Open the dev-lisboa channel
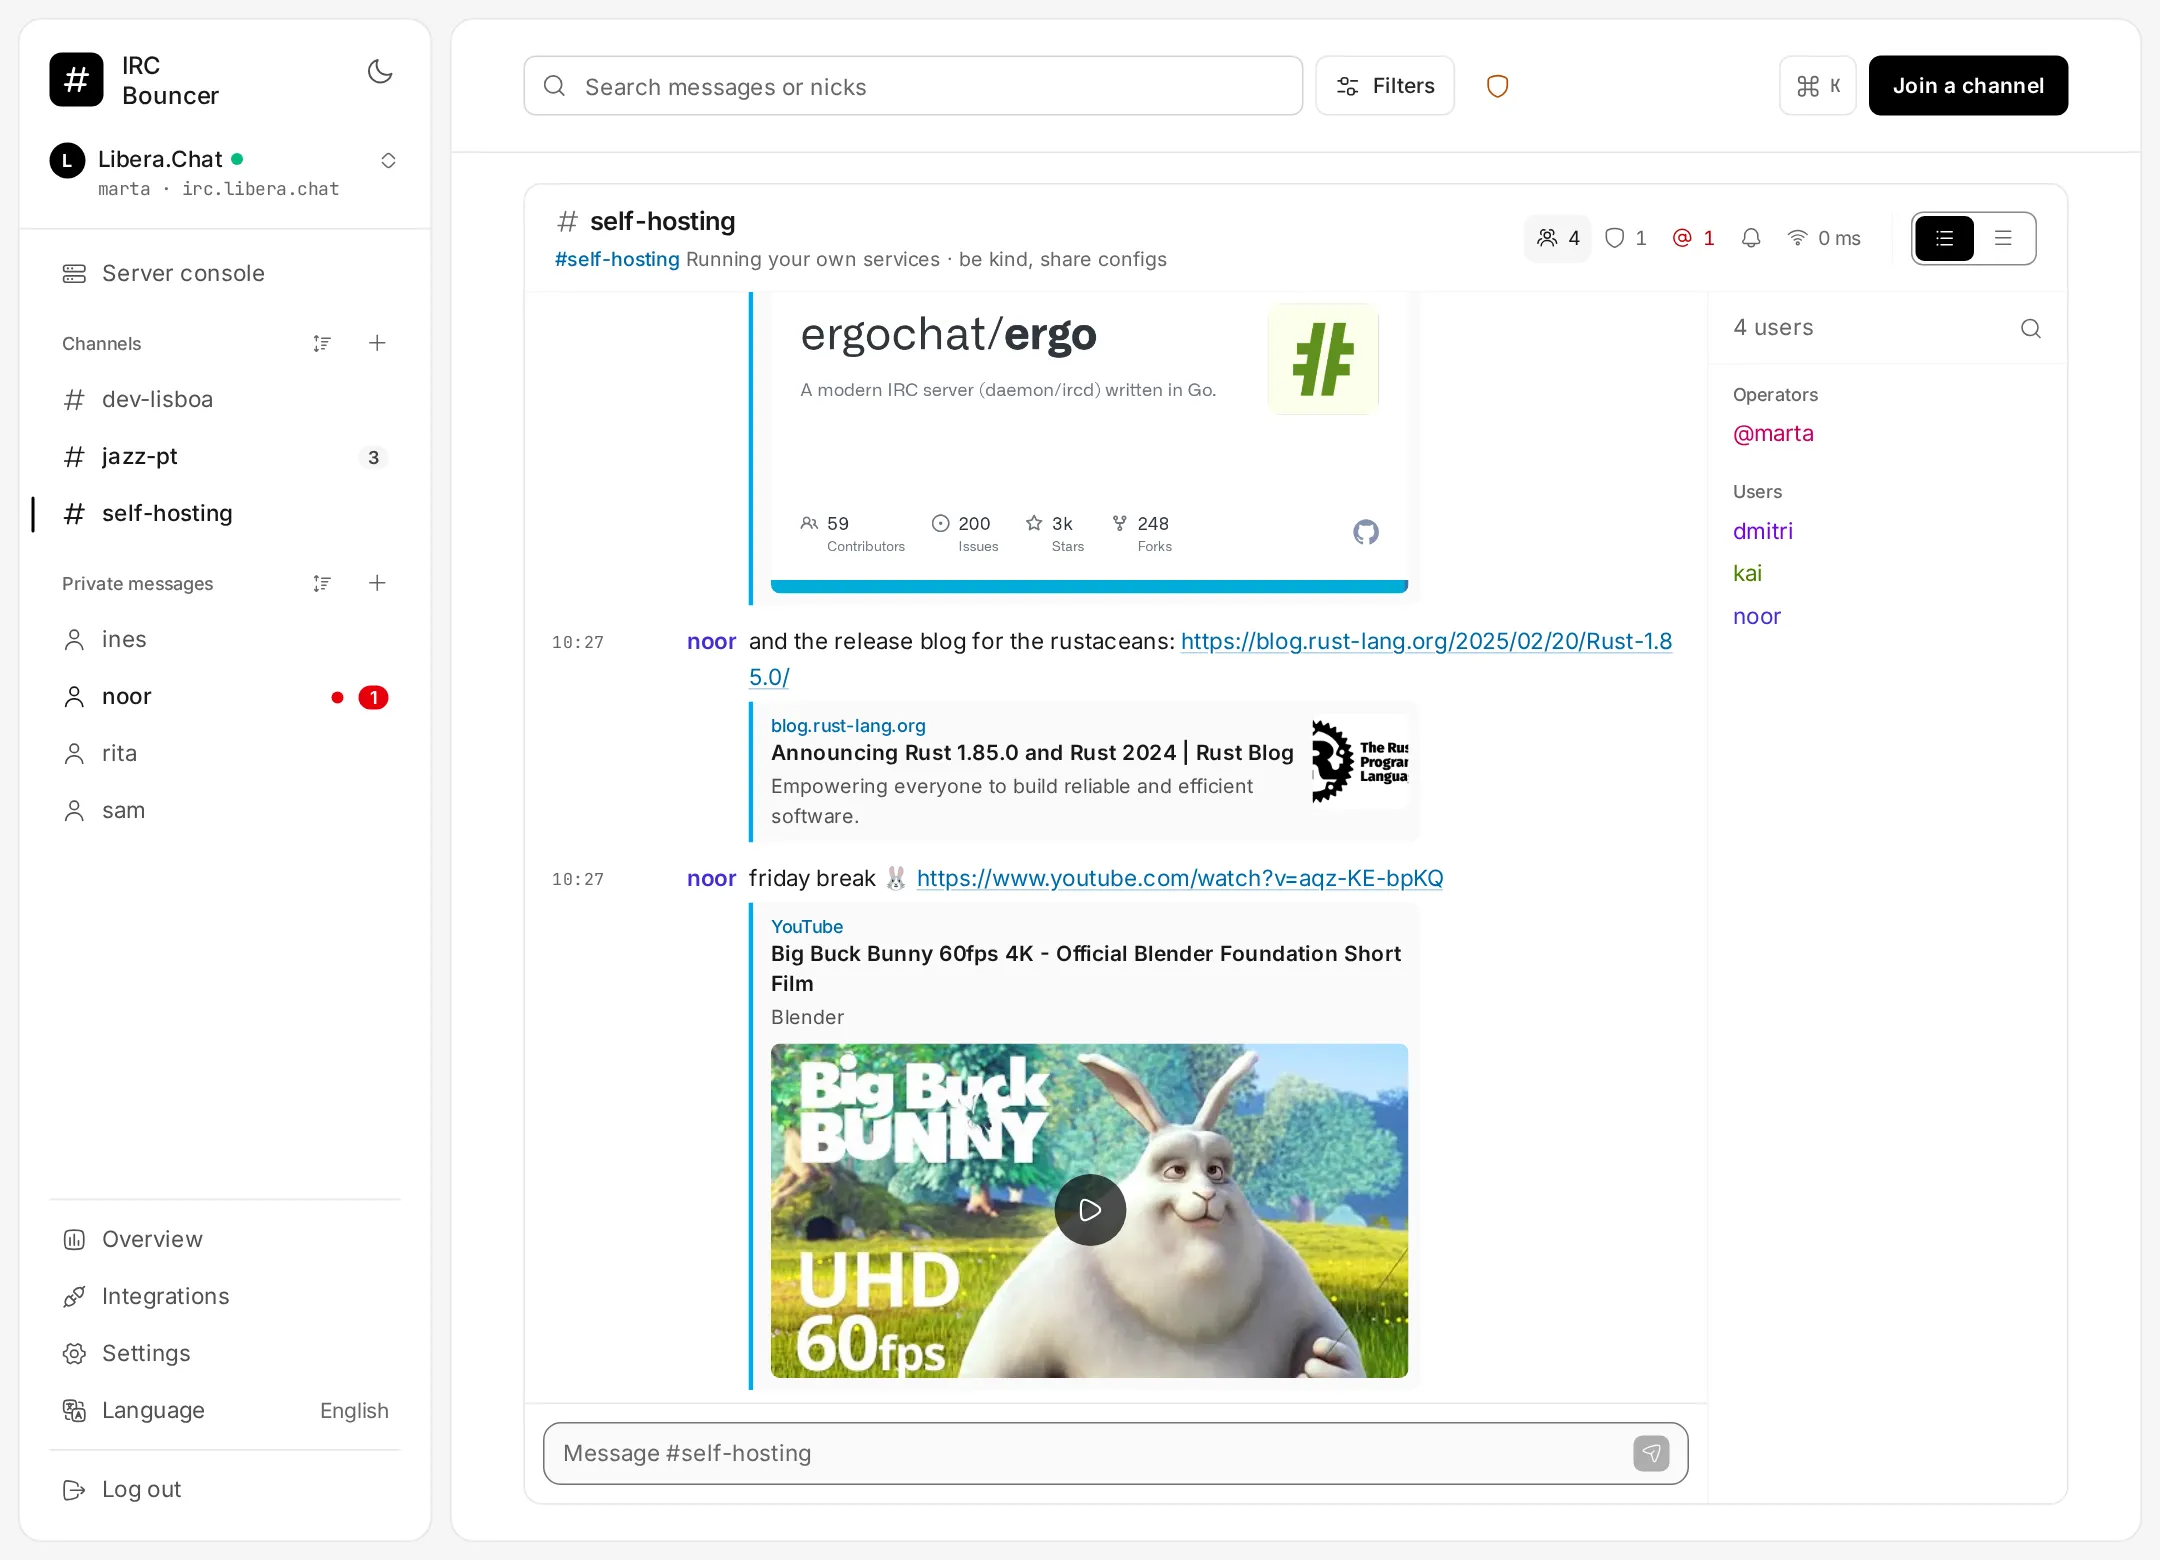Screen dimensions: 2160x1560 pos(224,399)
